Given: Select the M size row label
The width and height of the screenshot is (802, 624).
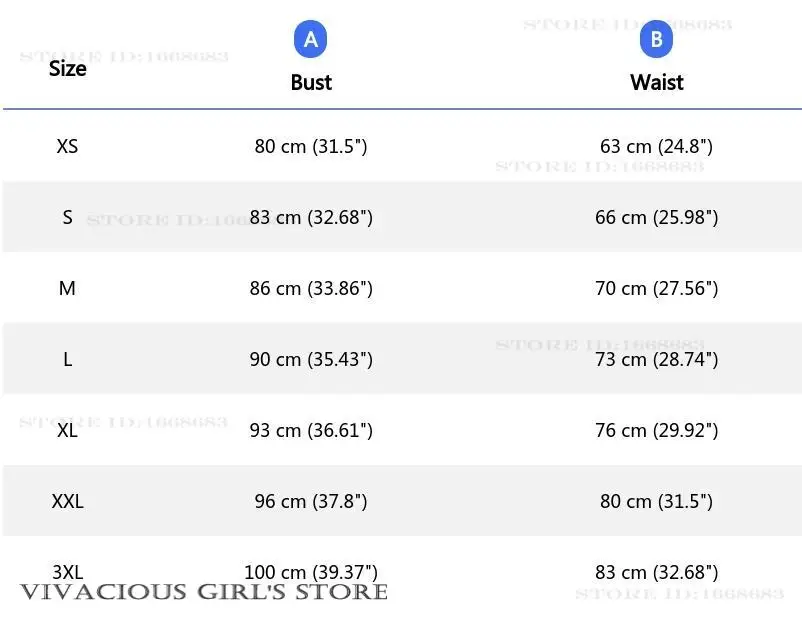Looking at the screenshot, I should (67, 288).
